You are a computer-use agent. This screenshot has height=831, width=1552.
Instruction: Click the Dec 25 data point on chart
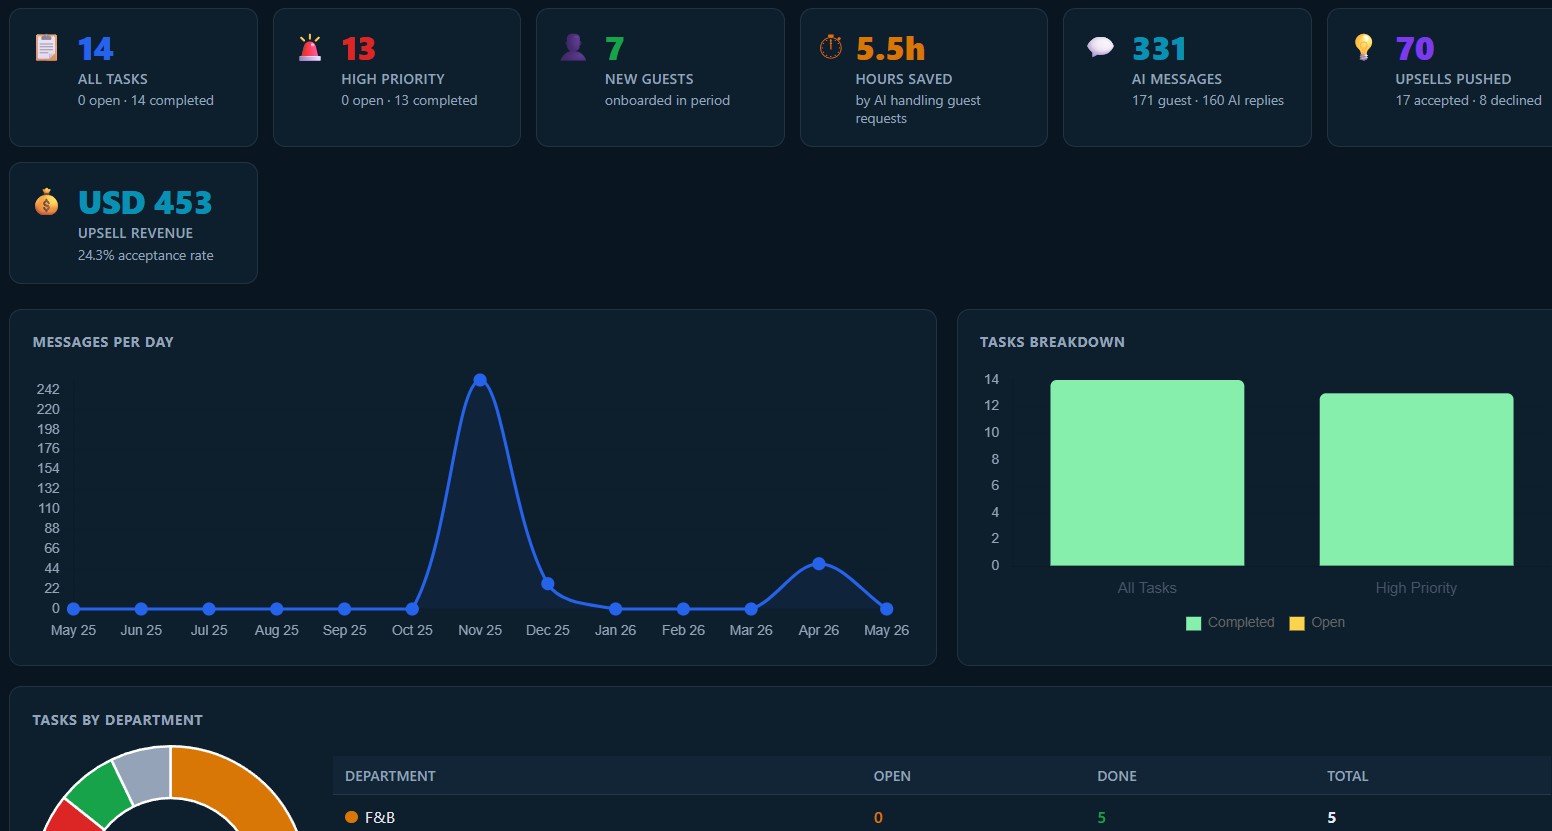tap(548, 584)
